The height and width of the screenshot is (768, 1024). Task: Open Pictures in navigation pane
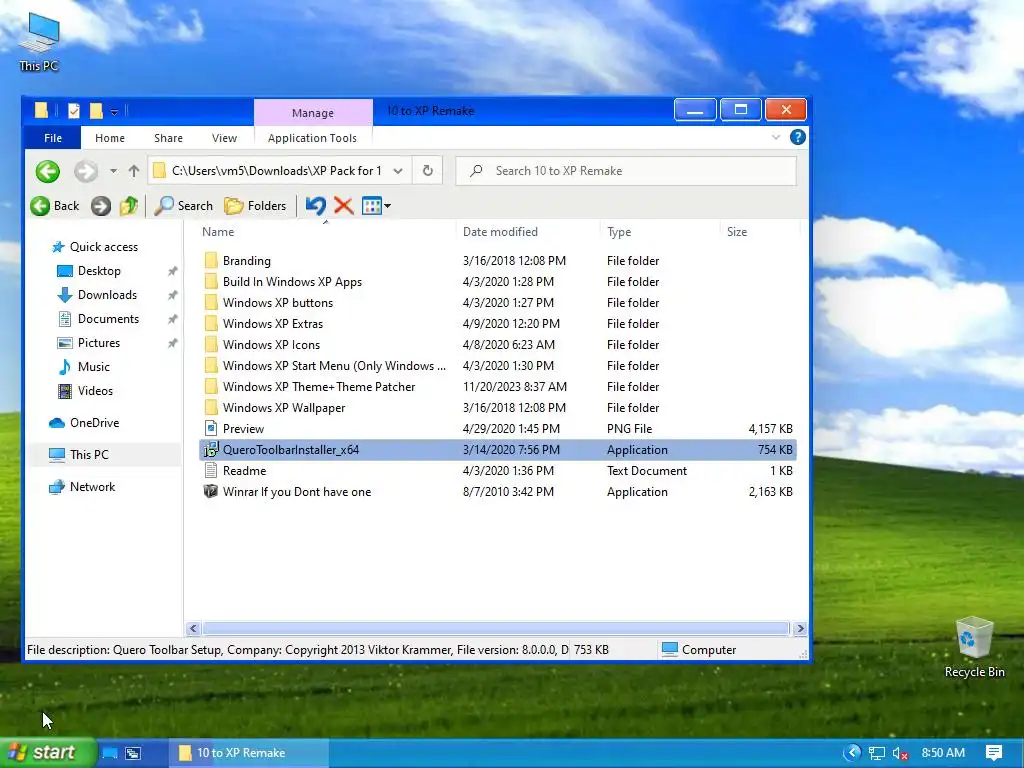(x=89, y=343)
